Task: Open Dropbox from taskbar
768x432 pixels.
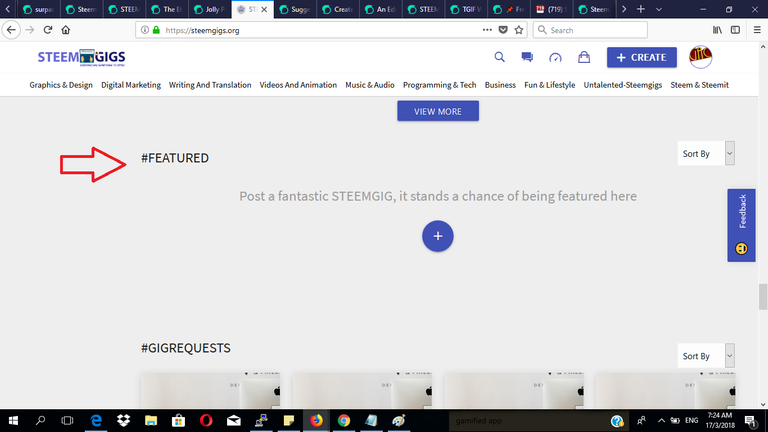Action: [x=123, y=421]
